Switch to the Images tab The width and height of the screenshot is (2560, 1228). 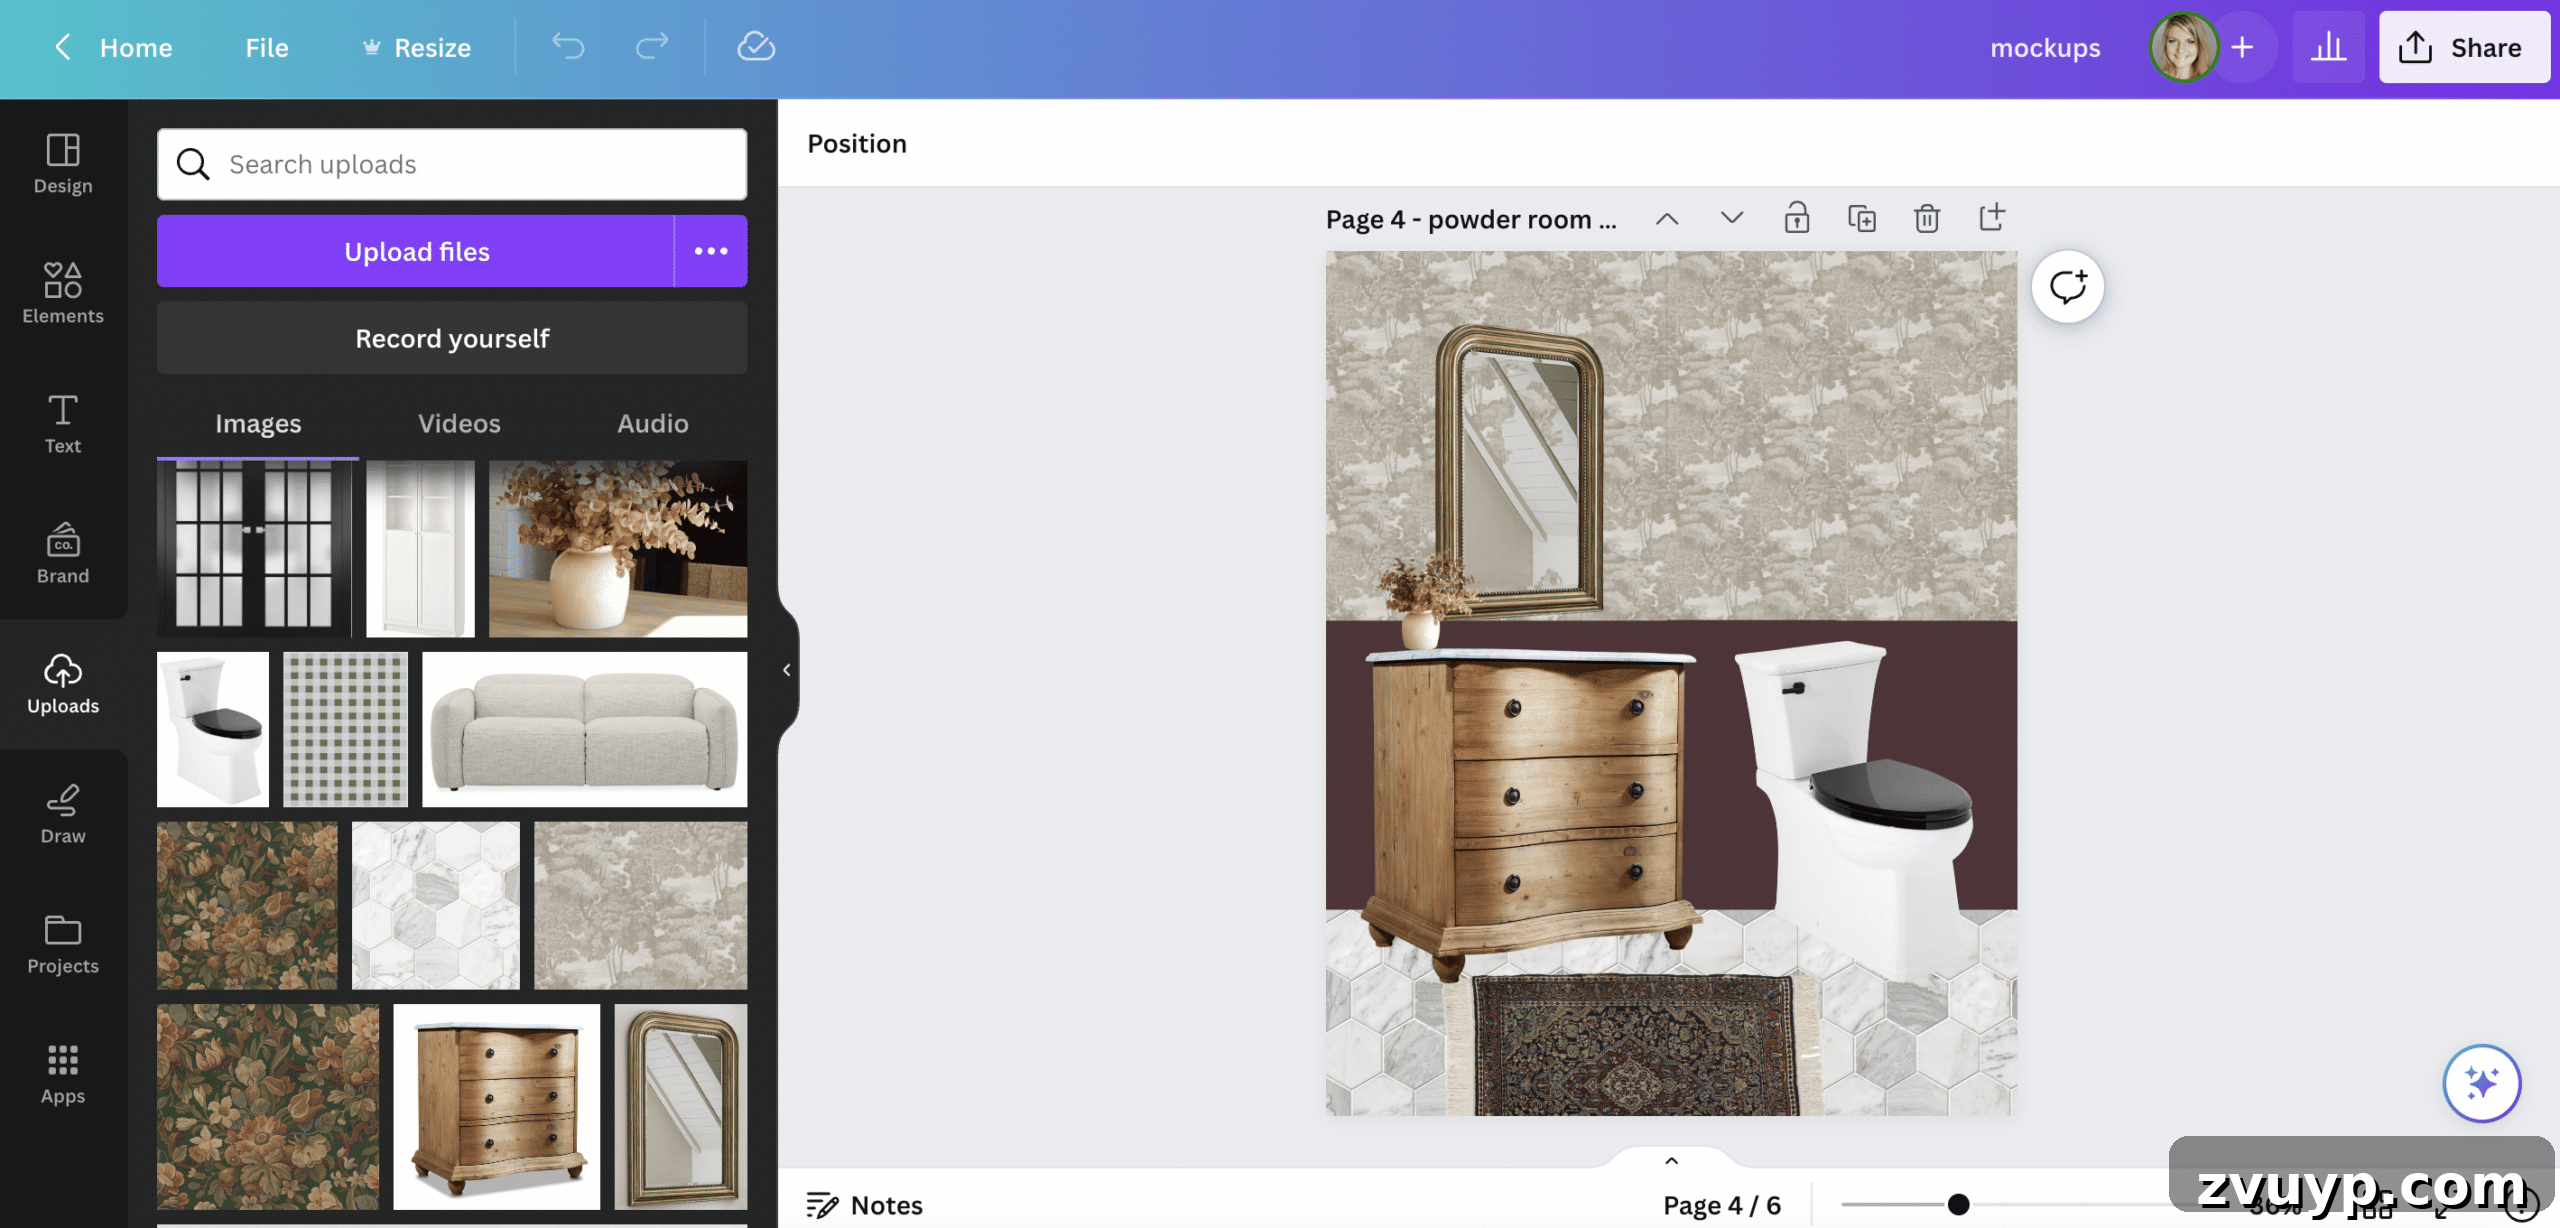(x=258, y=424)
